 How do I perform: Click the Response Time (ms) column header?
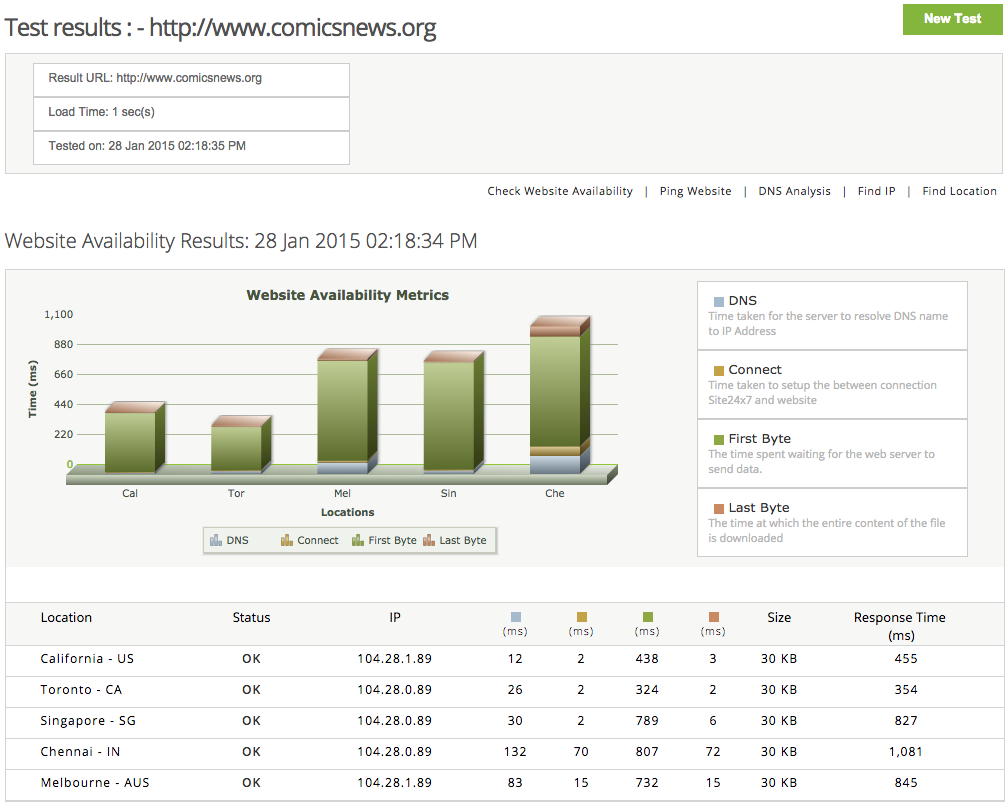click(900, 626)
